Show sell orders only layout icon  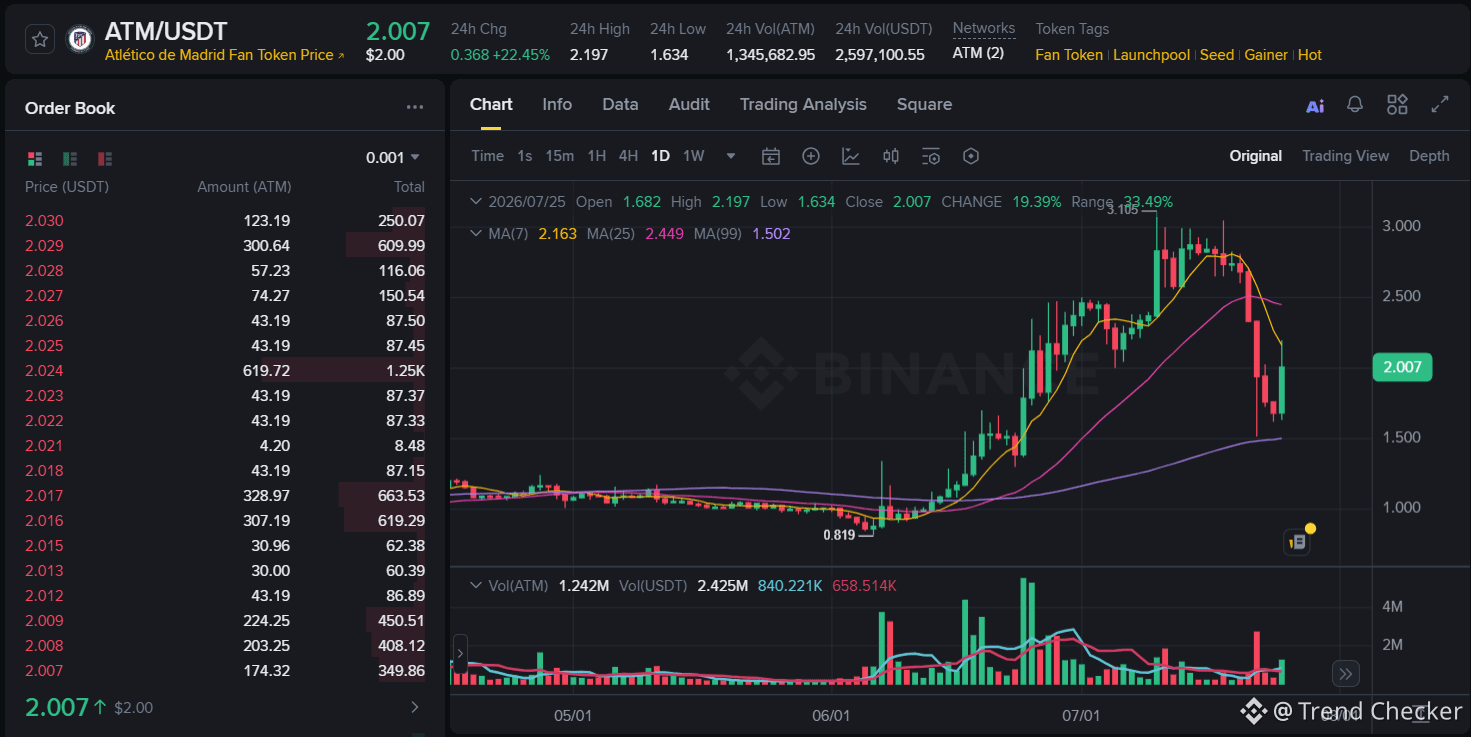pyautogui.click(x=105, y=158)
